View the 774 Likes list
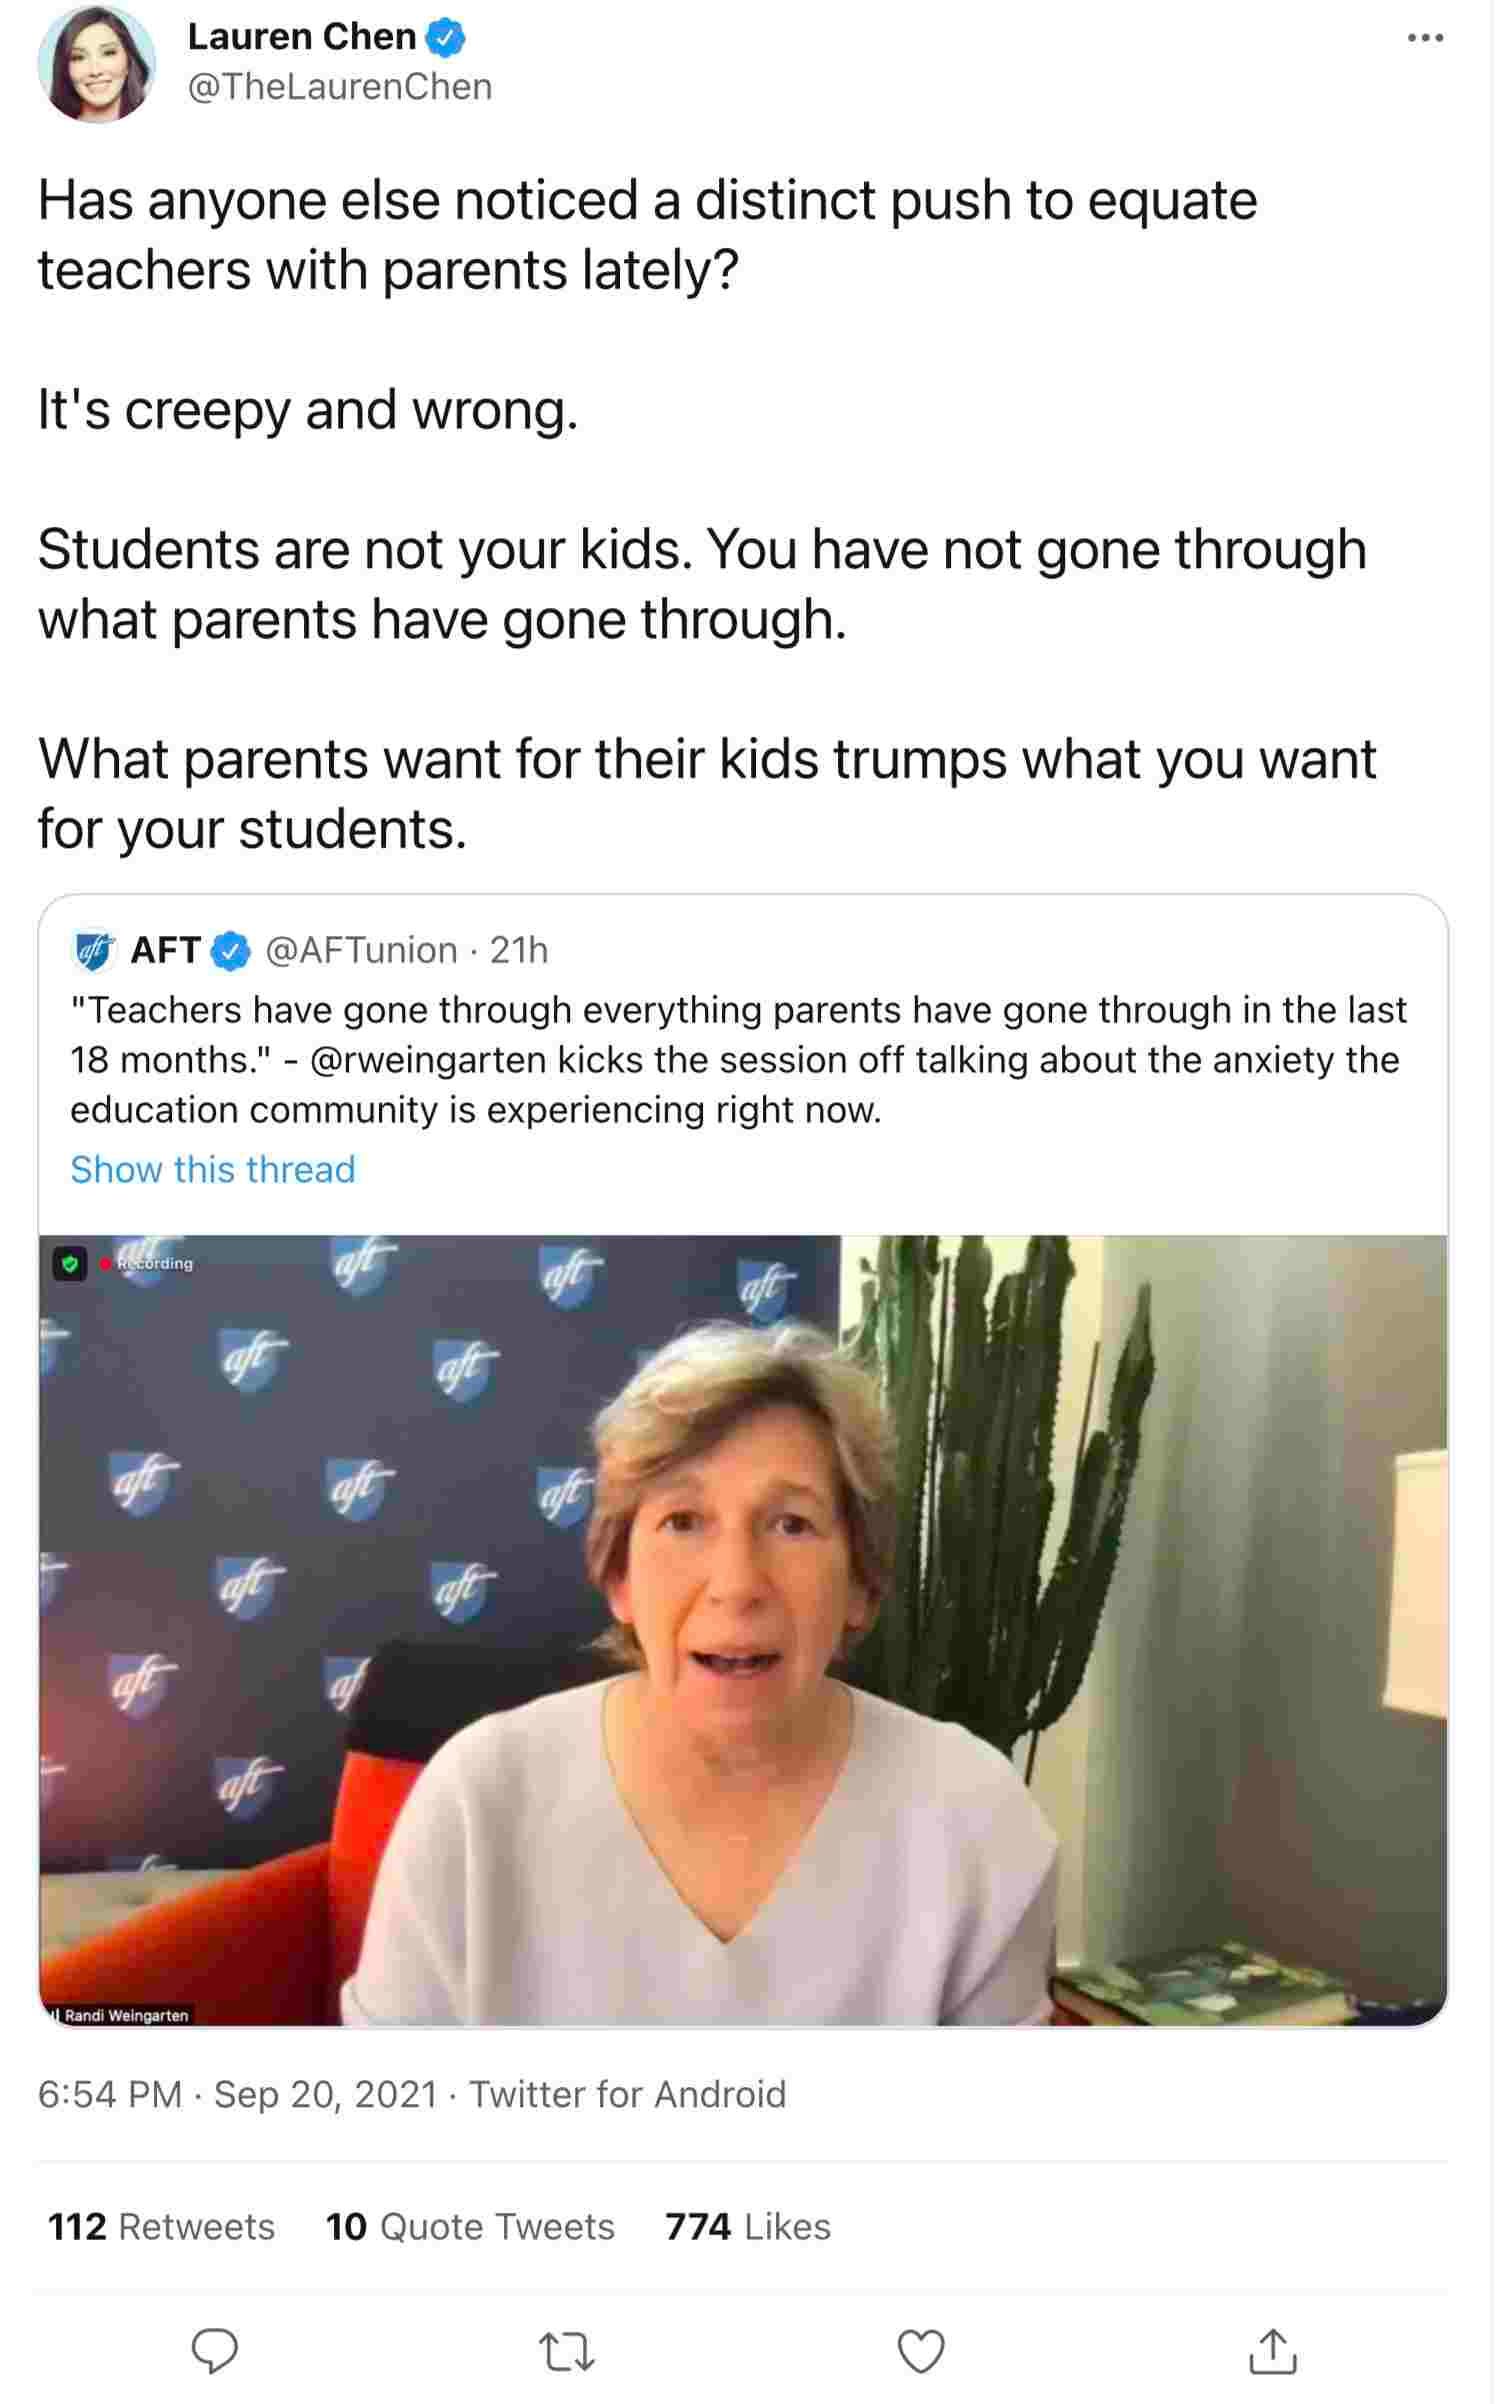This screenshot has width=1496, height=2404. click(x=748, y=2227)
